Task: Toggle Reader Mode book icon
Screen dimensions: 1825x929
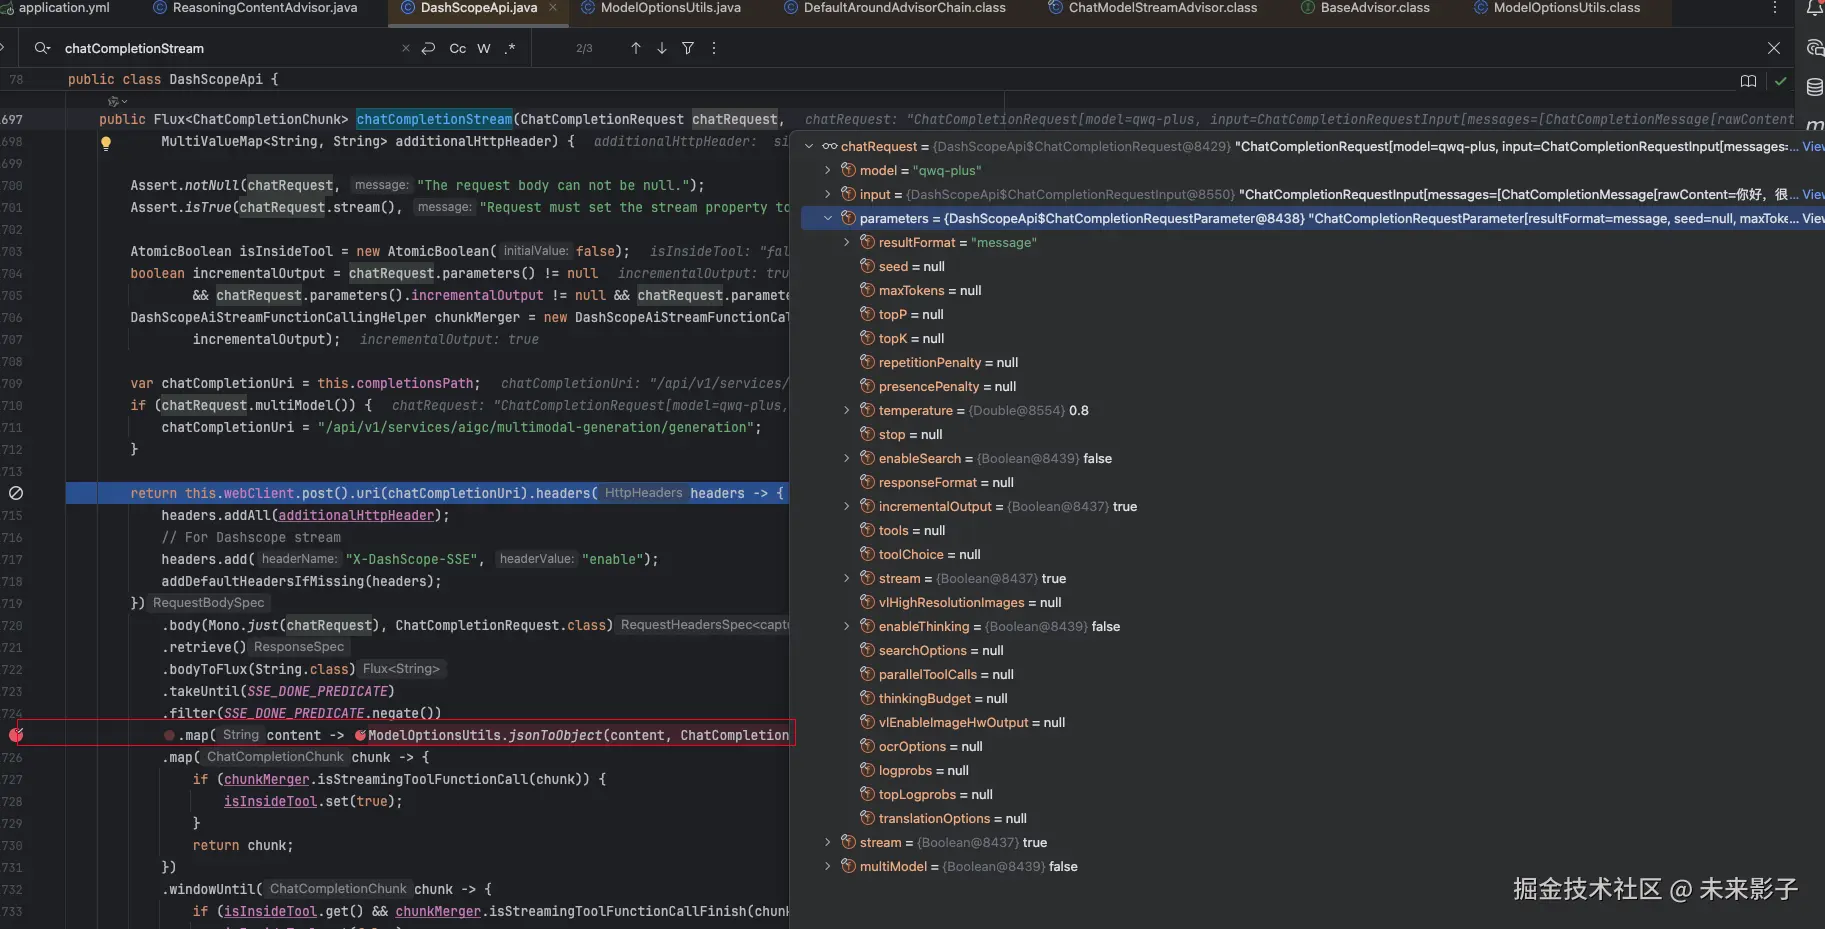Action: [1748, 81]
